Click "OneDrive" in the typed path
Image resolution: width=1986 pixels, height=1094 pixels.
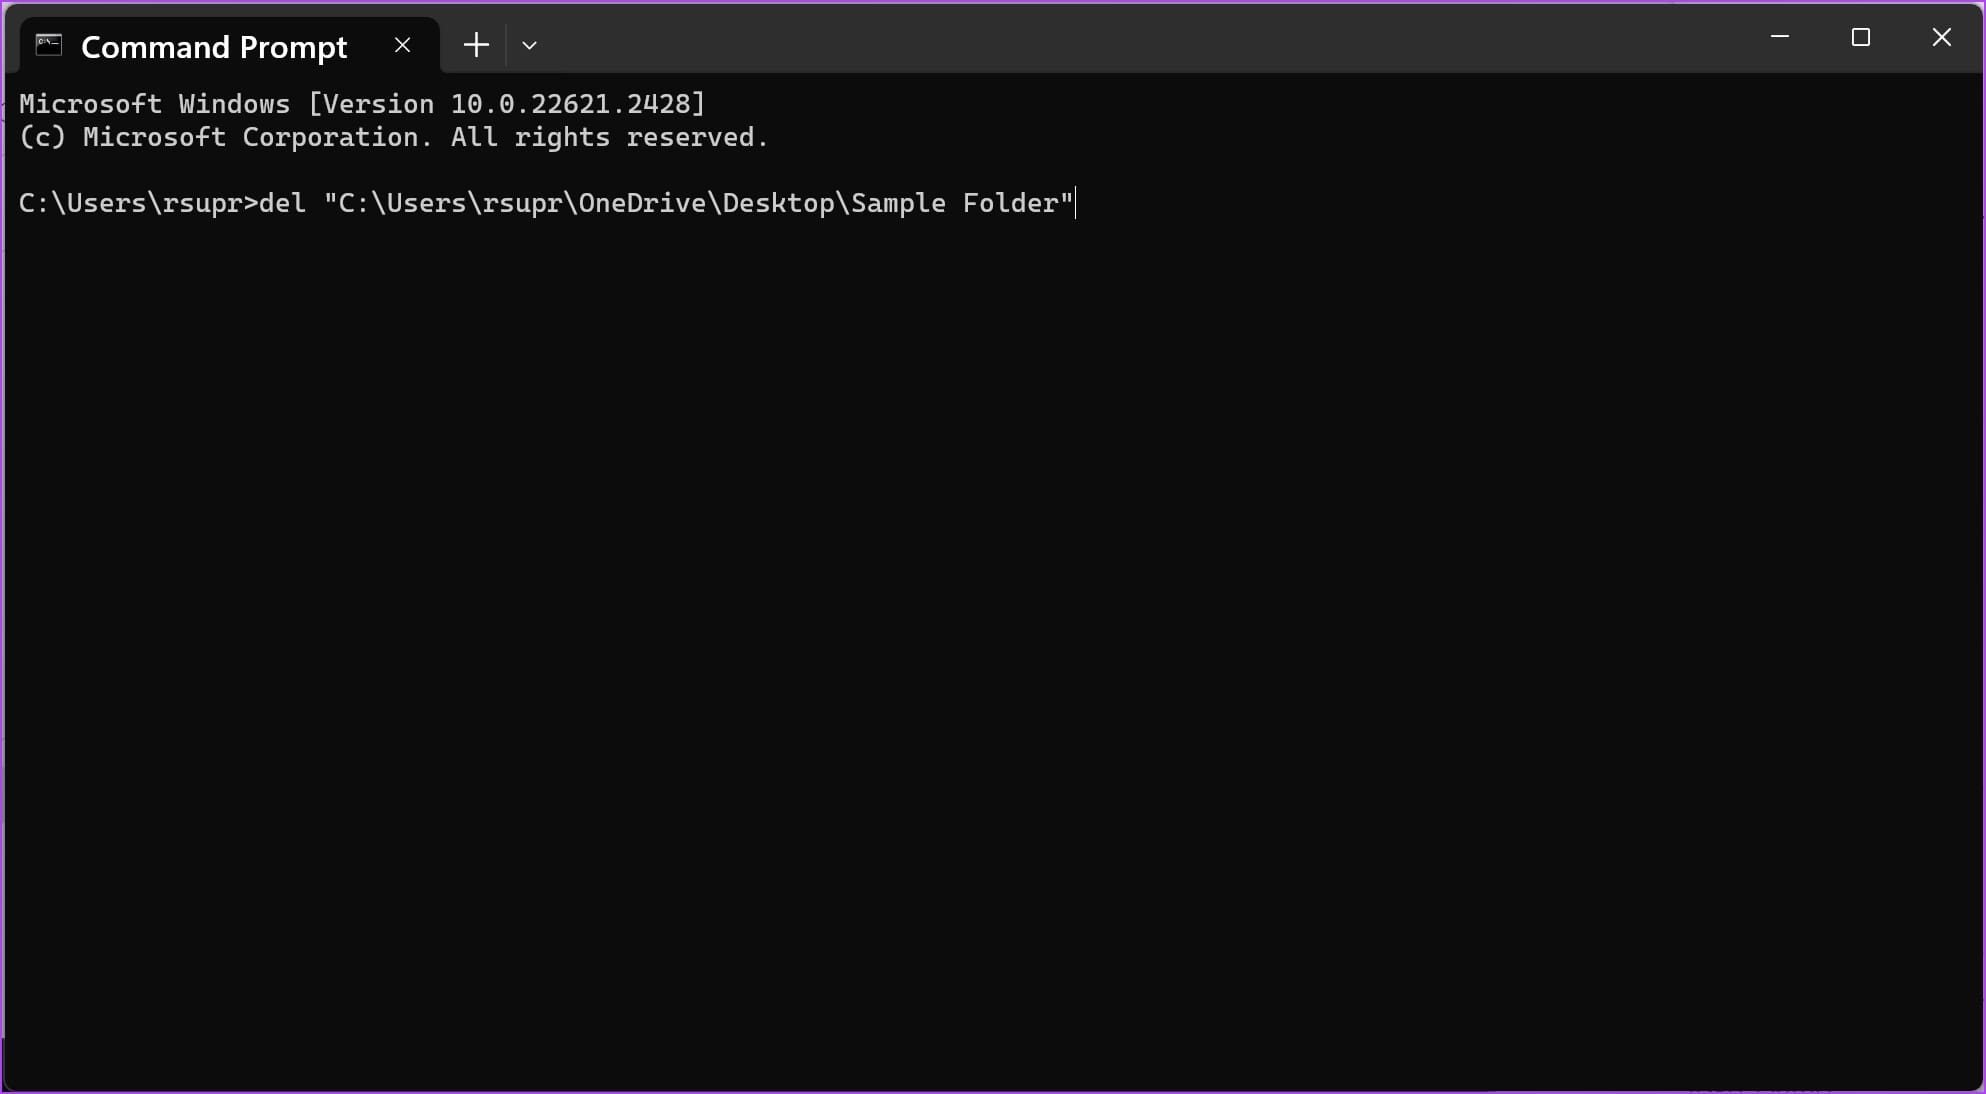pyautogui.click(x=642, y=203)
